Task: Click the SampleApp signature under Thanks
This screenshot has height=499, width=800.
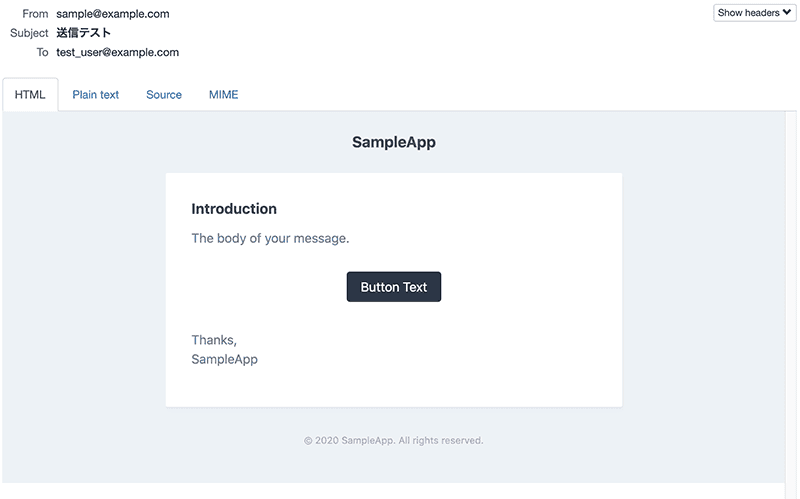Action: 224,359
